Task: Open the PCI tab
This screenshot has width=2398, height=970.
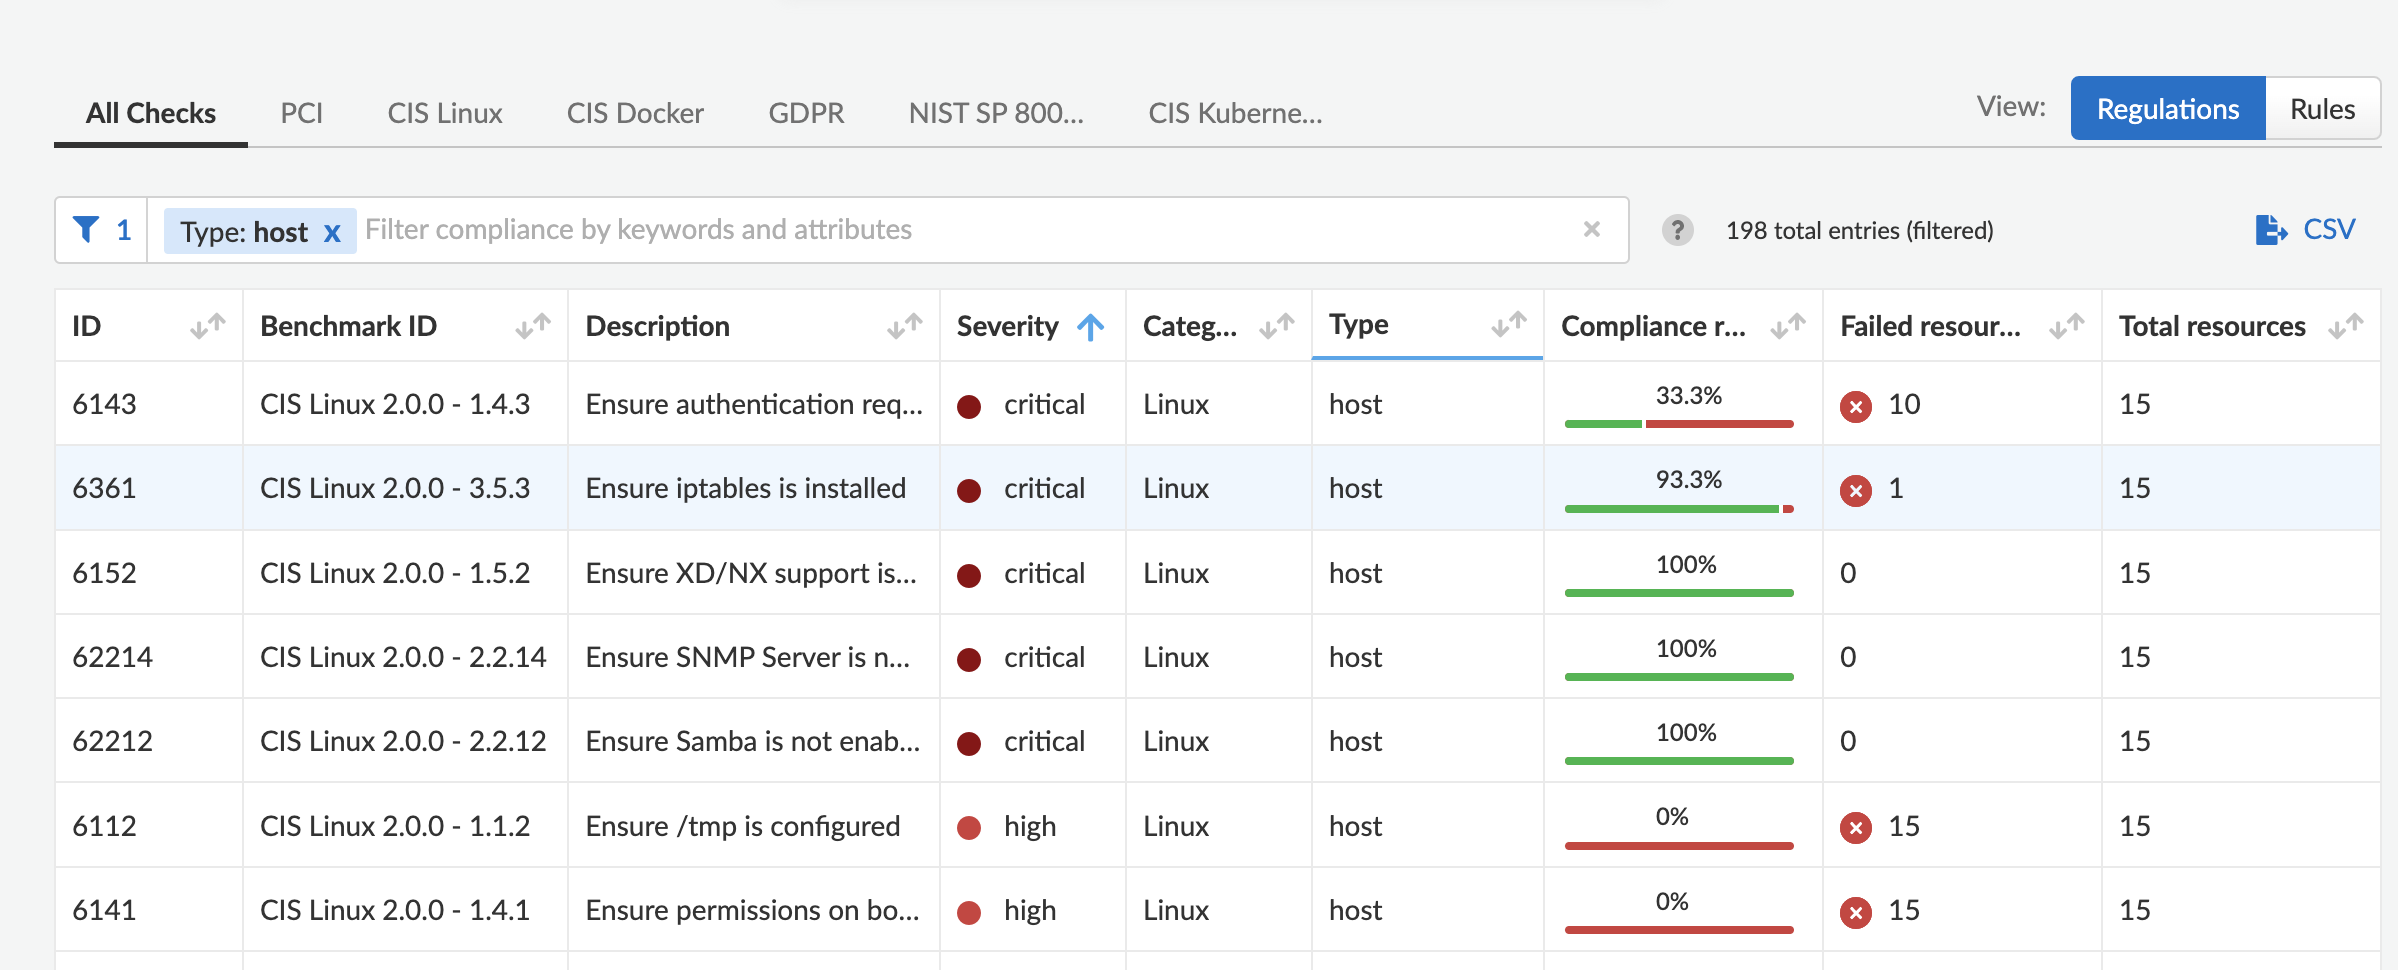Action: [x=301, y=113]
